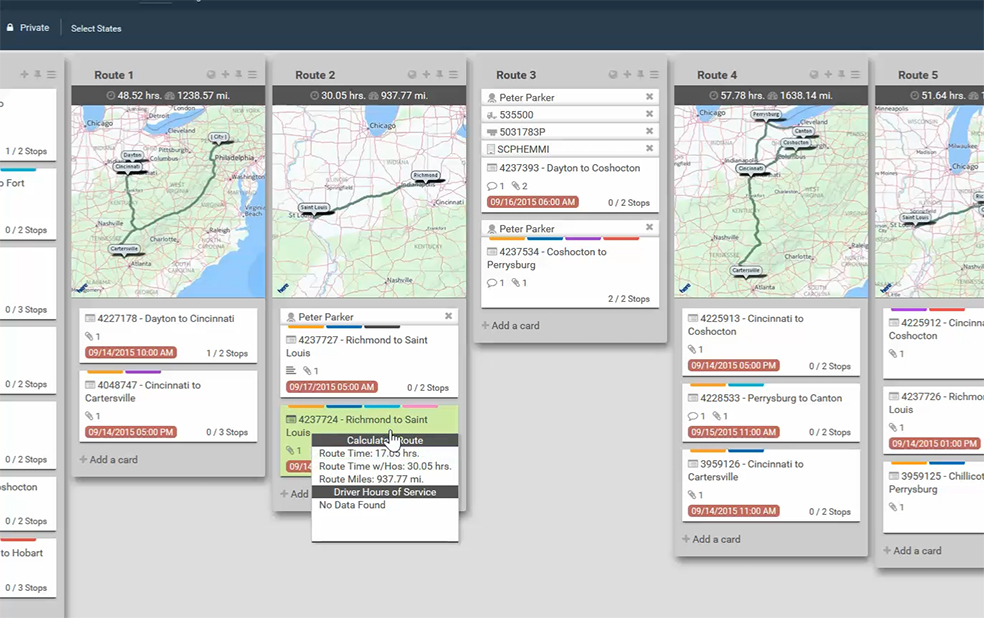Click the 09/16/2015 06:00 AM date pill
The height and width of the screenshot is (618, 984).
[532, 202]
